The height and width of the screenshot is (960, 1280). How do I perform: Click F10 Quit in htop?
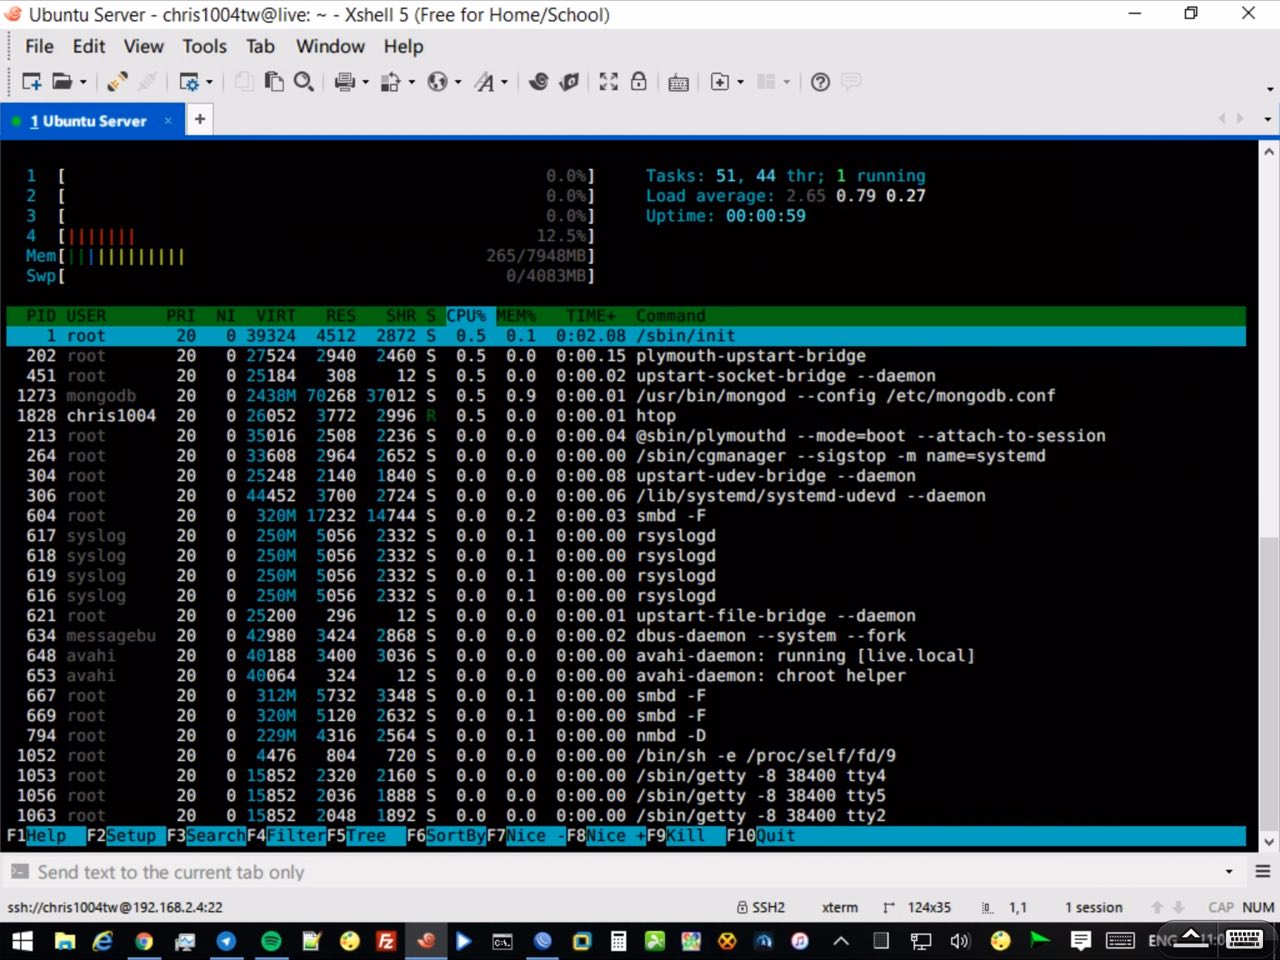(775, 836)
